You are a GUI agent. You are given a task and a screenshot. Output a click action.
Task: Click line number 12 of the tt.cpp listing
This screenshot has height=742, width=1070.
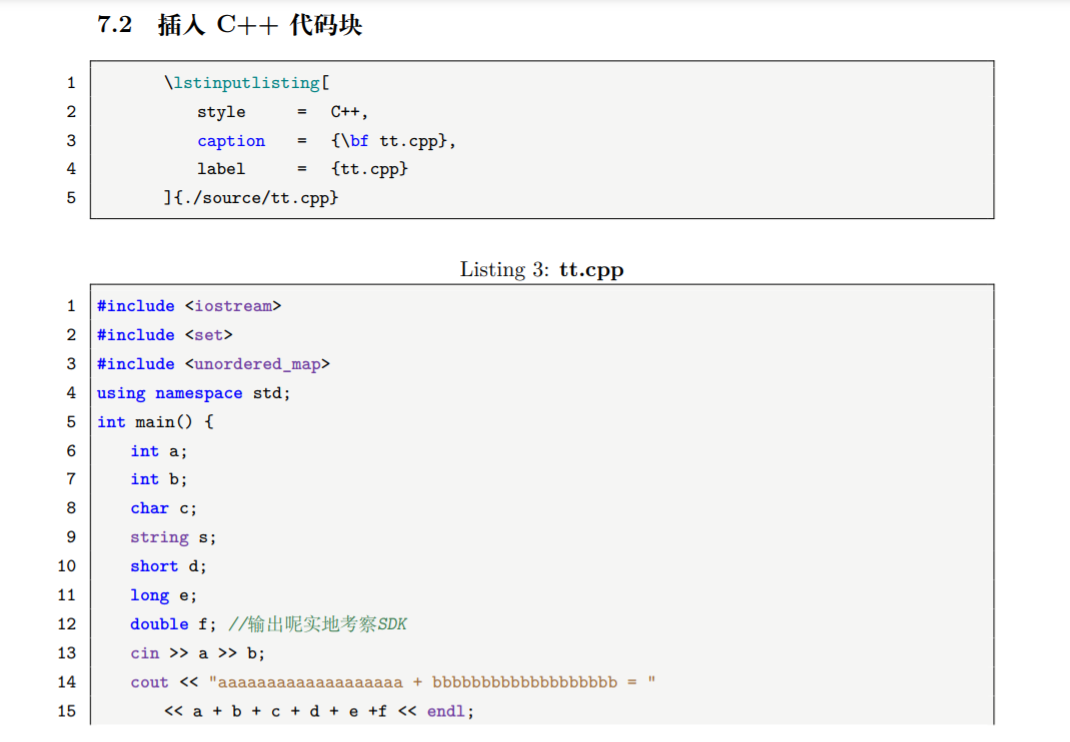[x=67, y=625]
